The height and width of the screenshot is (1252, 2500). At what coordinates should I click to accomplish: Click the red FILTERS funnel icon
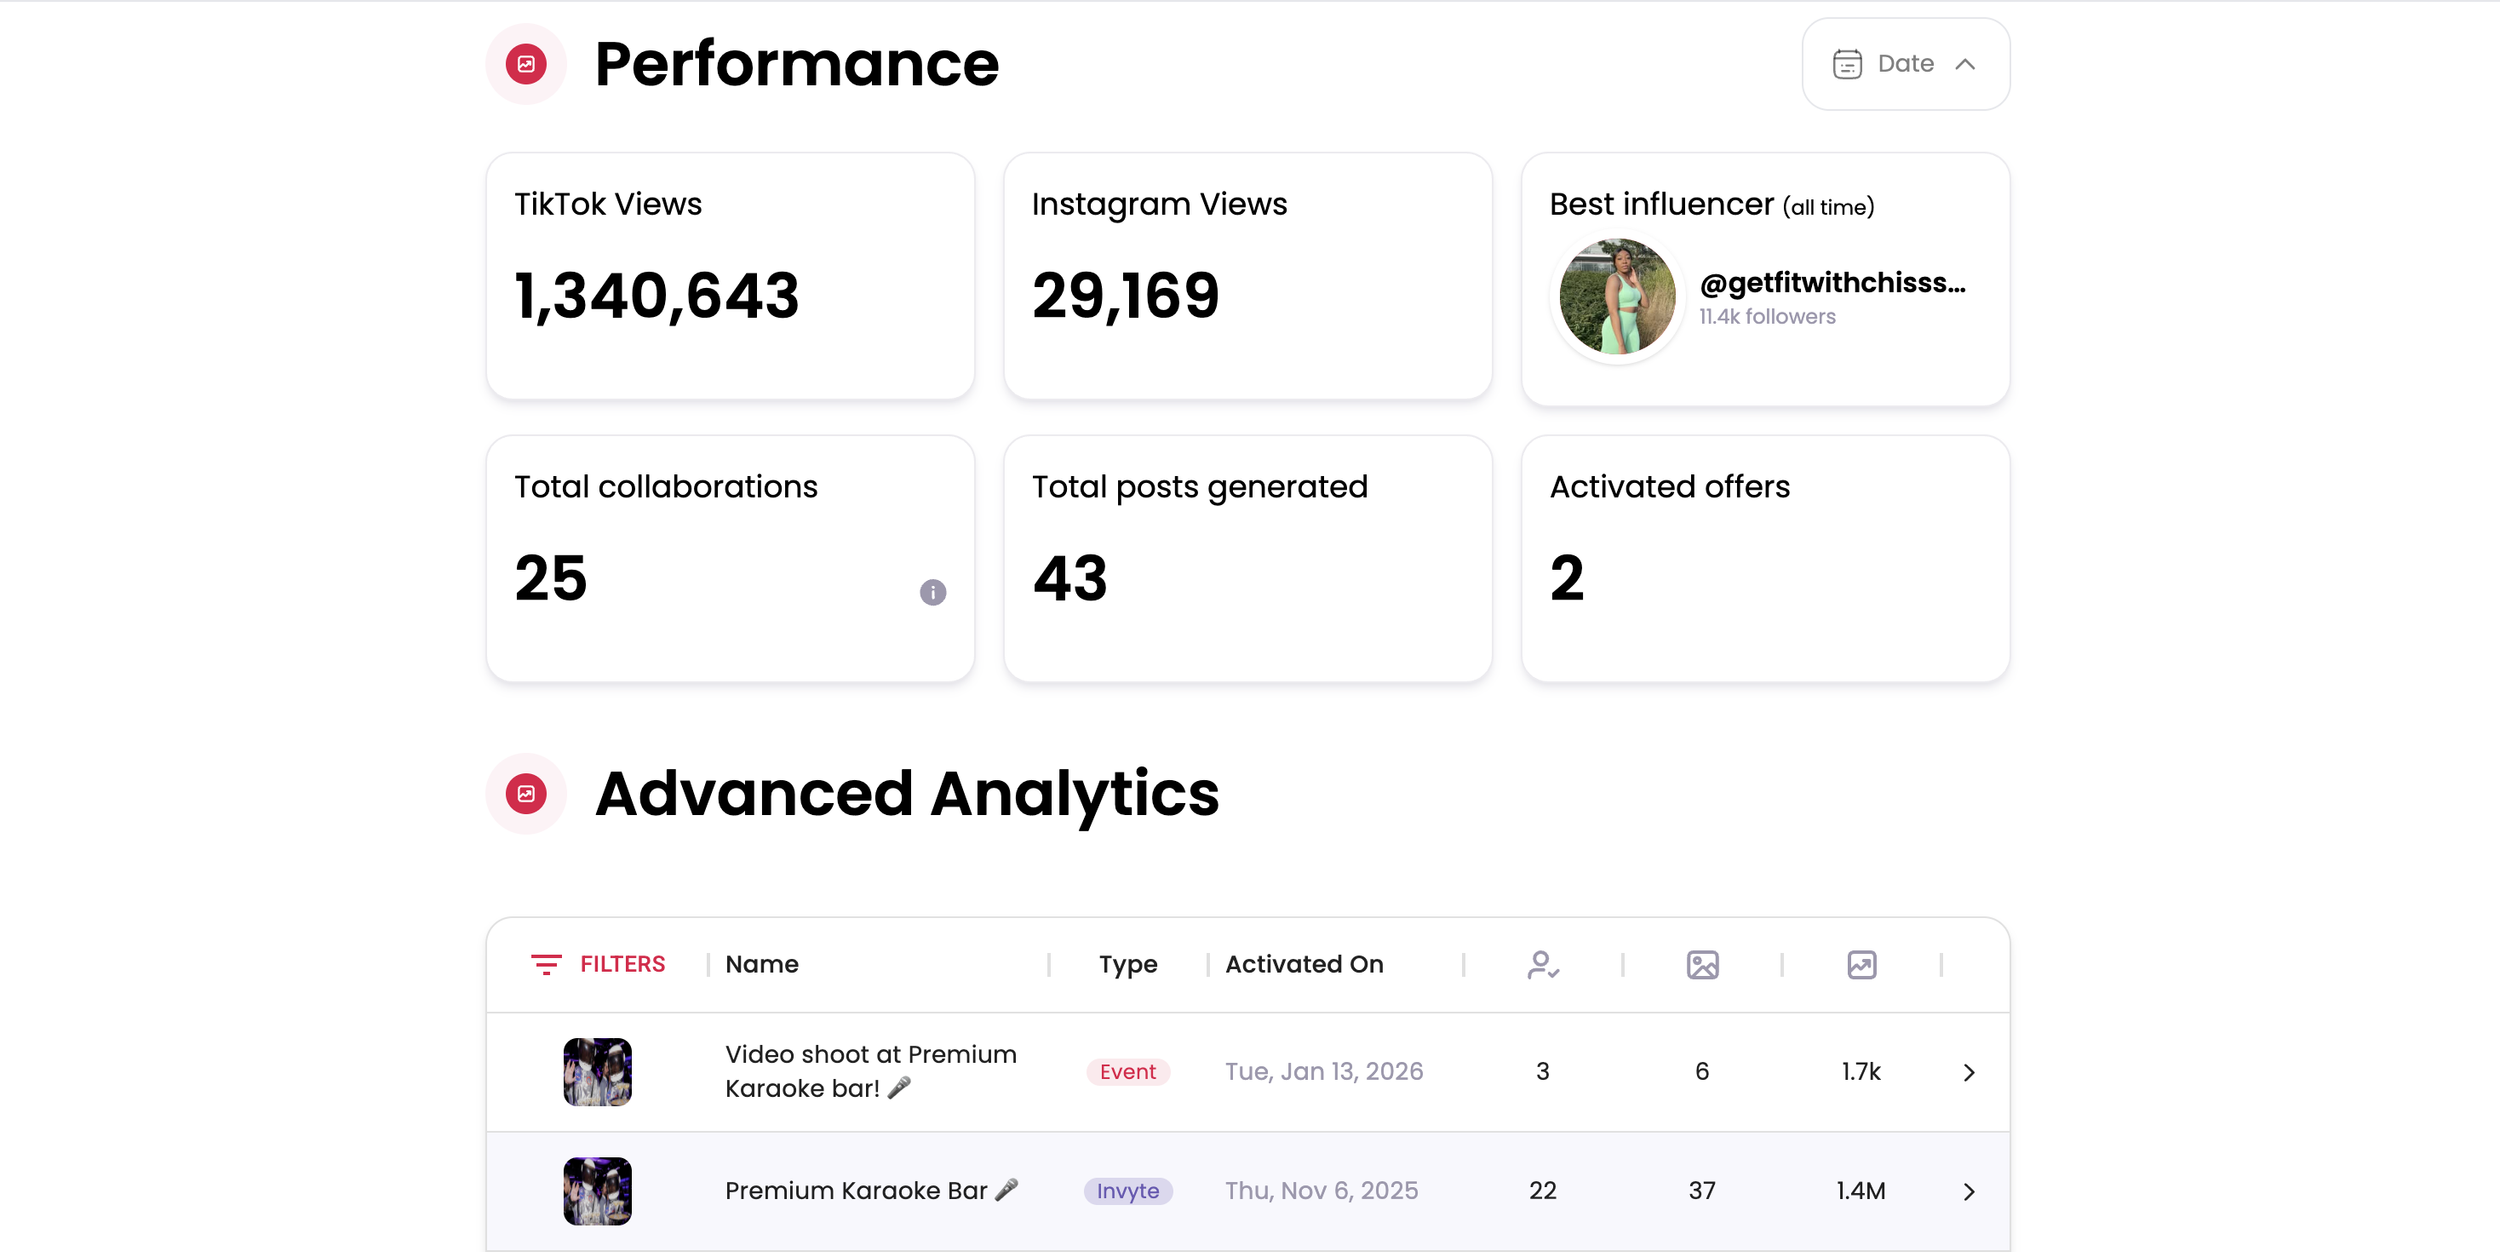(x=545, y=964)
